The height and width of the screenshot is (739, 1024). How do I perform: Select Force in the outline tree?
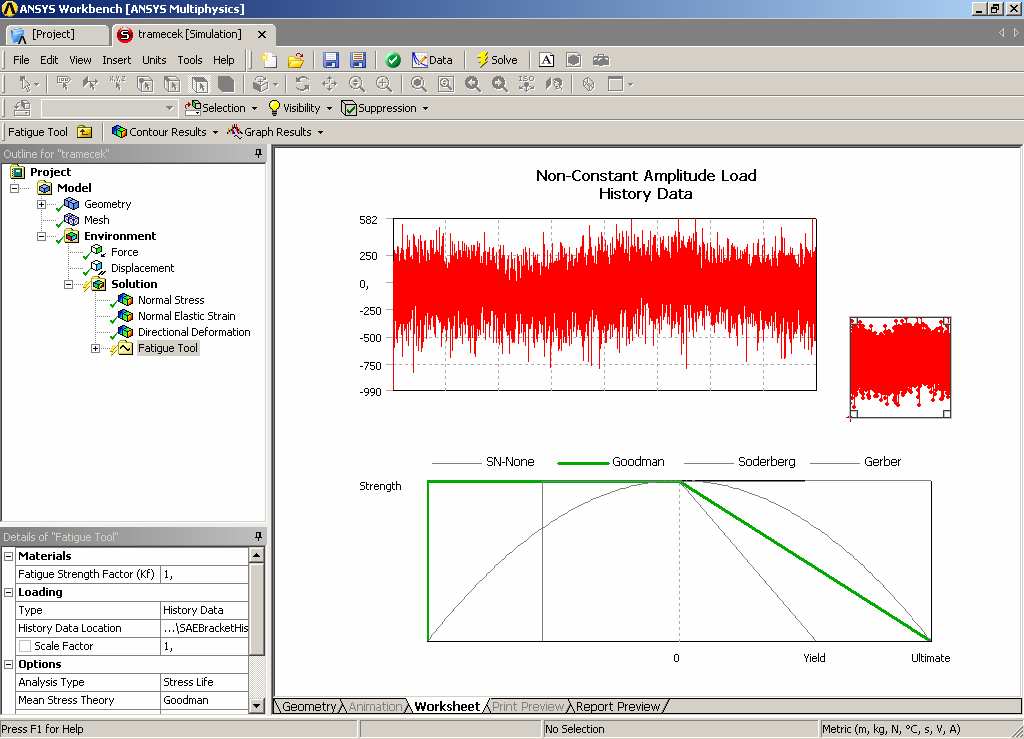pos(125,252)
